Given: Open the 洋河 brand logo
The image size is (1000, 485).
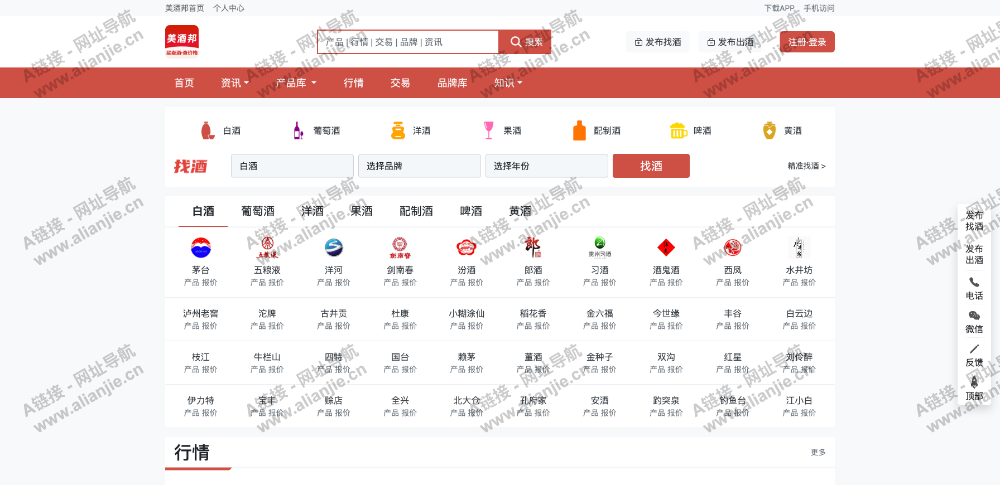Looking at the screenshot, I should point(334,248).
